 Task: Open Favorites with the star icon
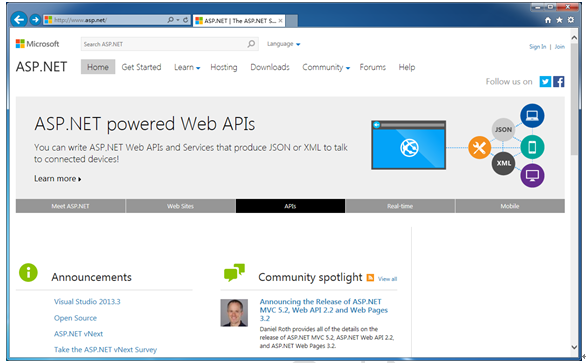click(559, 20)
